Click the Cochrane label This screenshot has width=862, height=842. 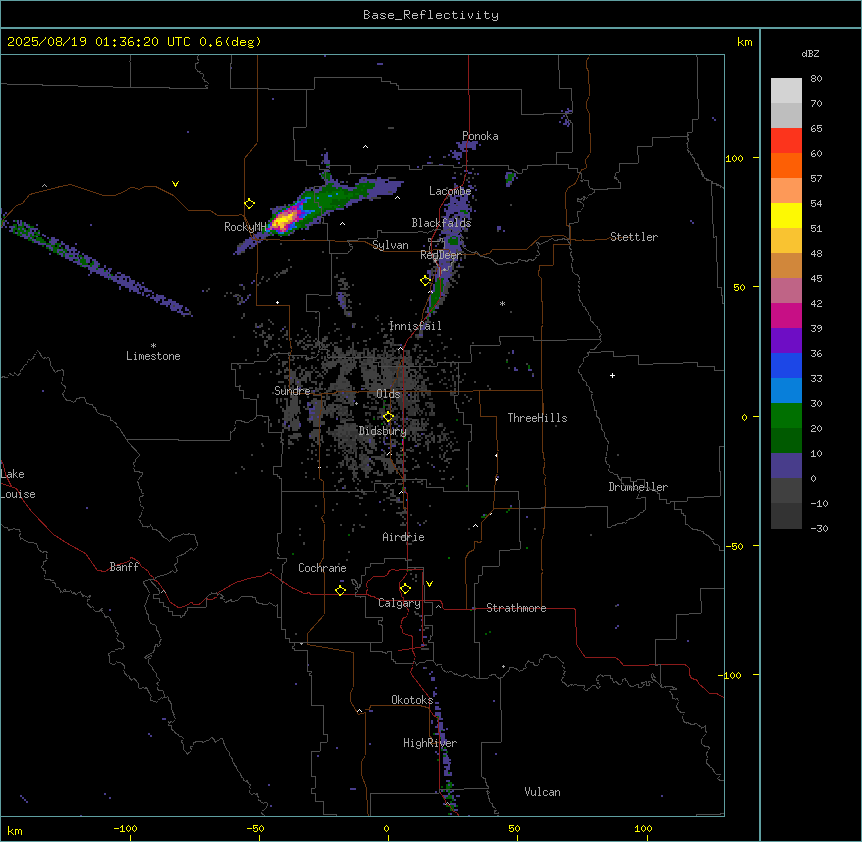pyautogui.click(x=322, y=568)
